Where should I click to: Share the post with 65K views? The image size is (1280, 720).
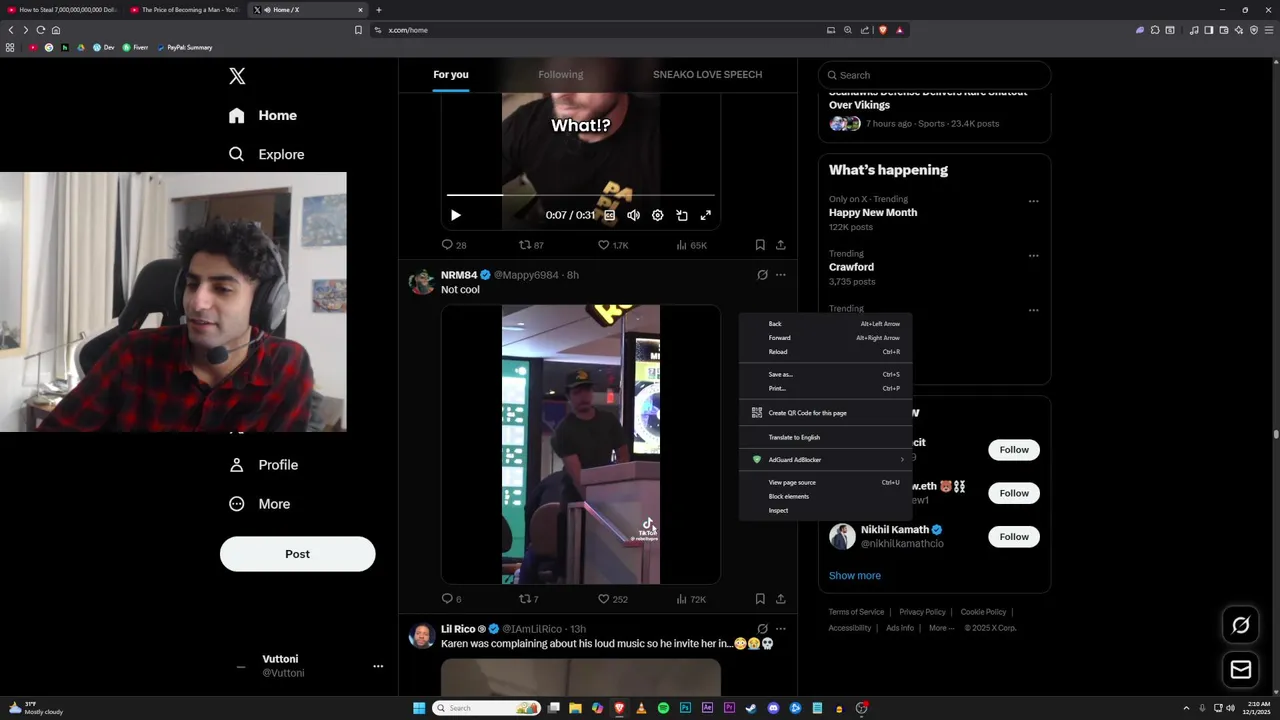click(x=780, y=245)
